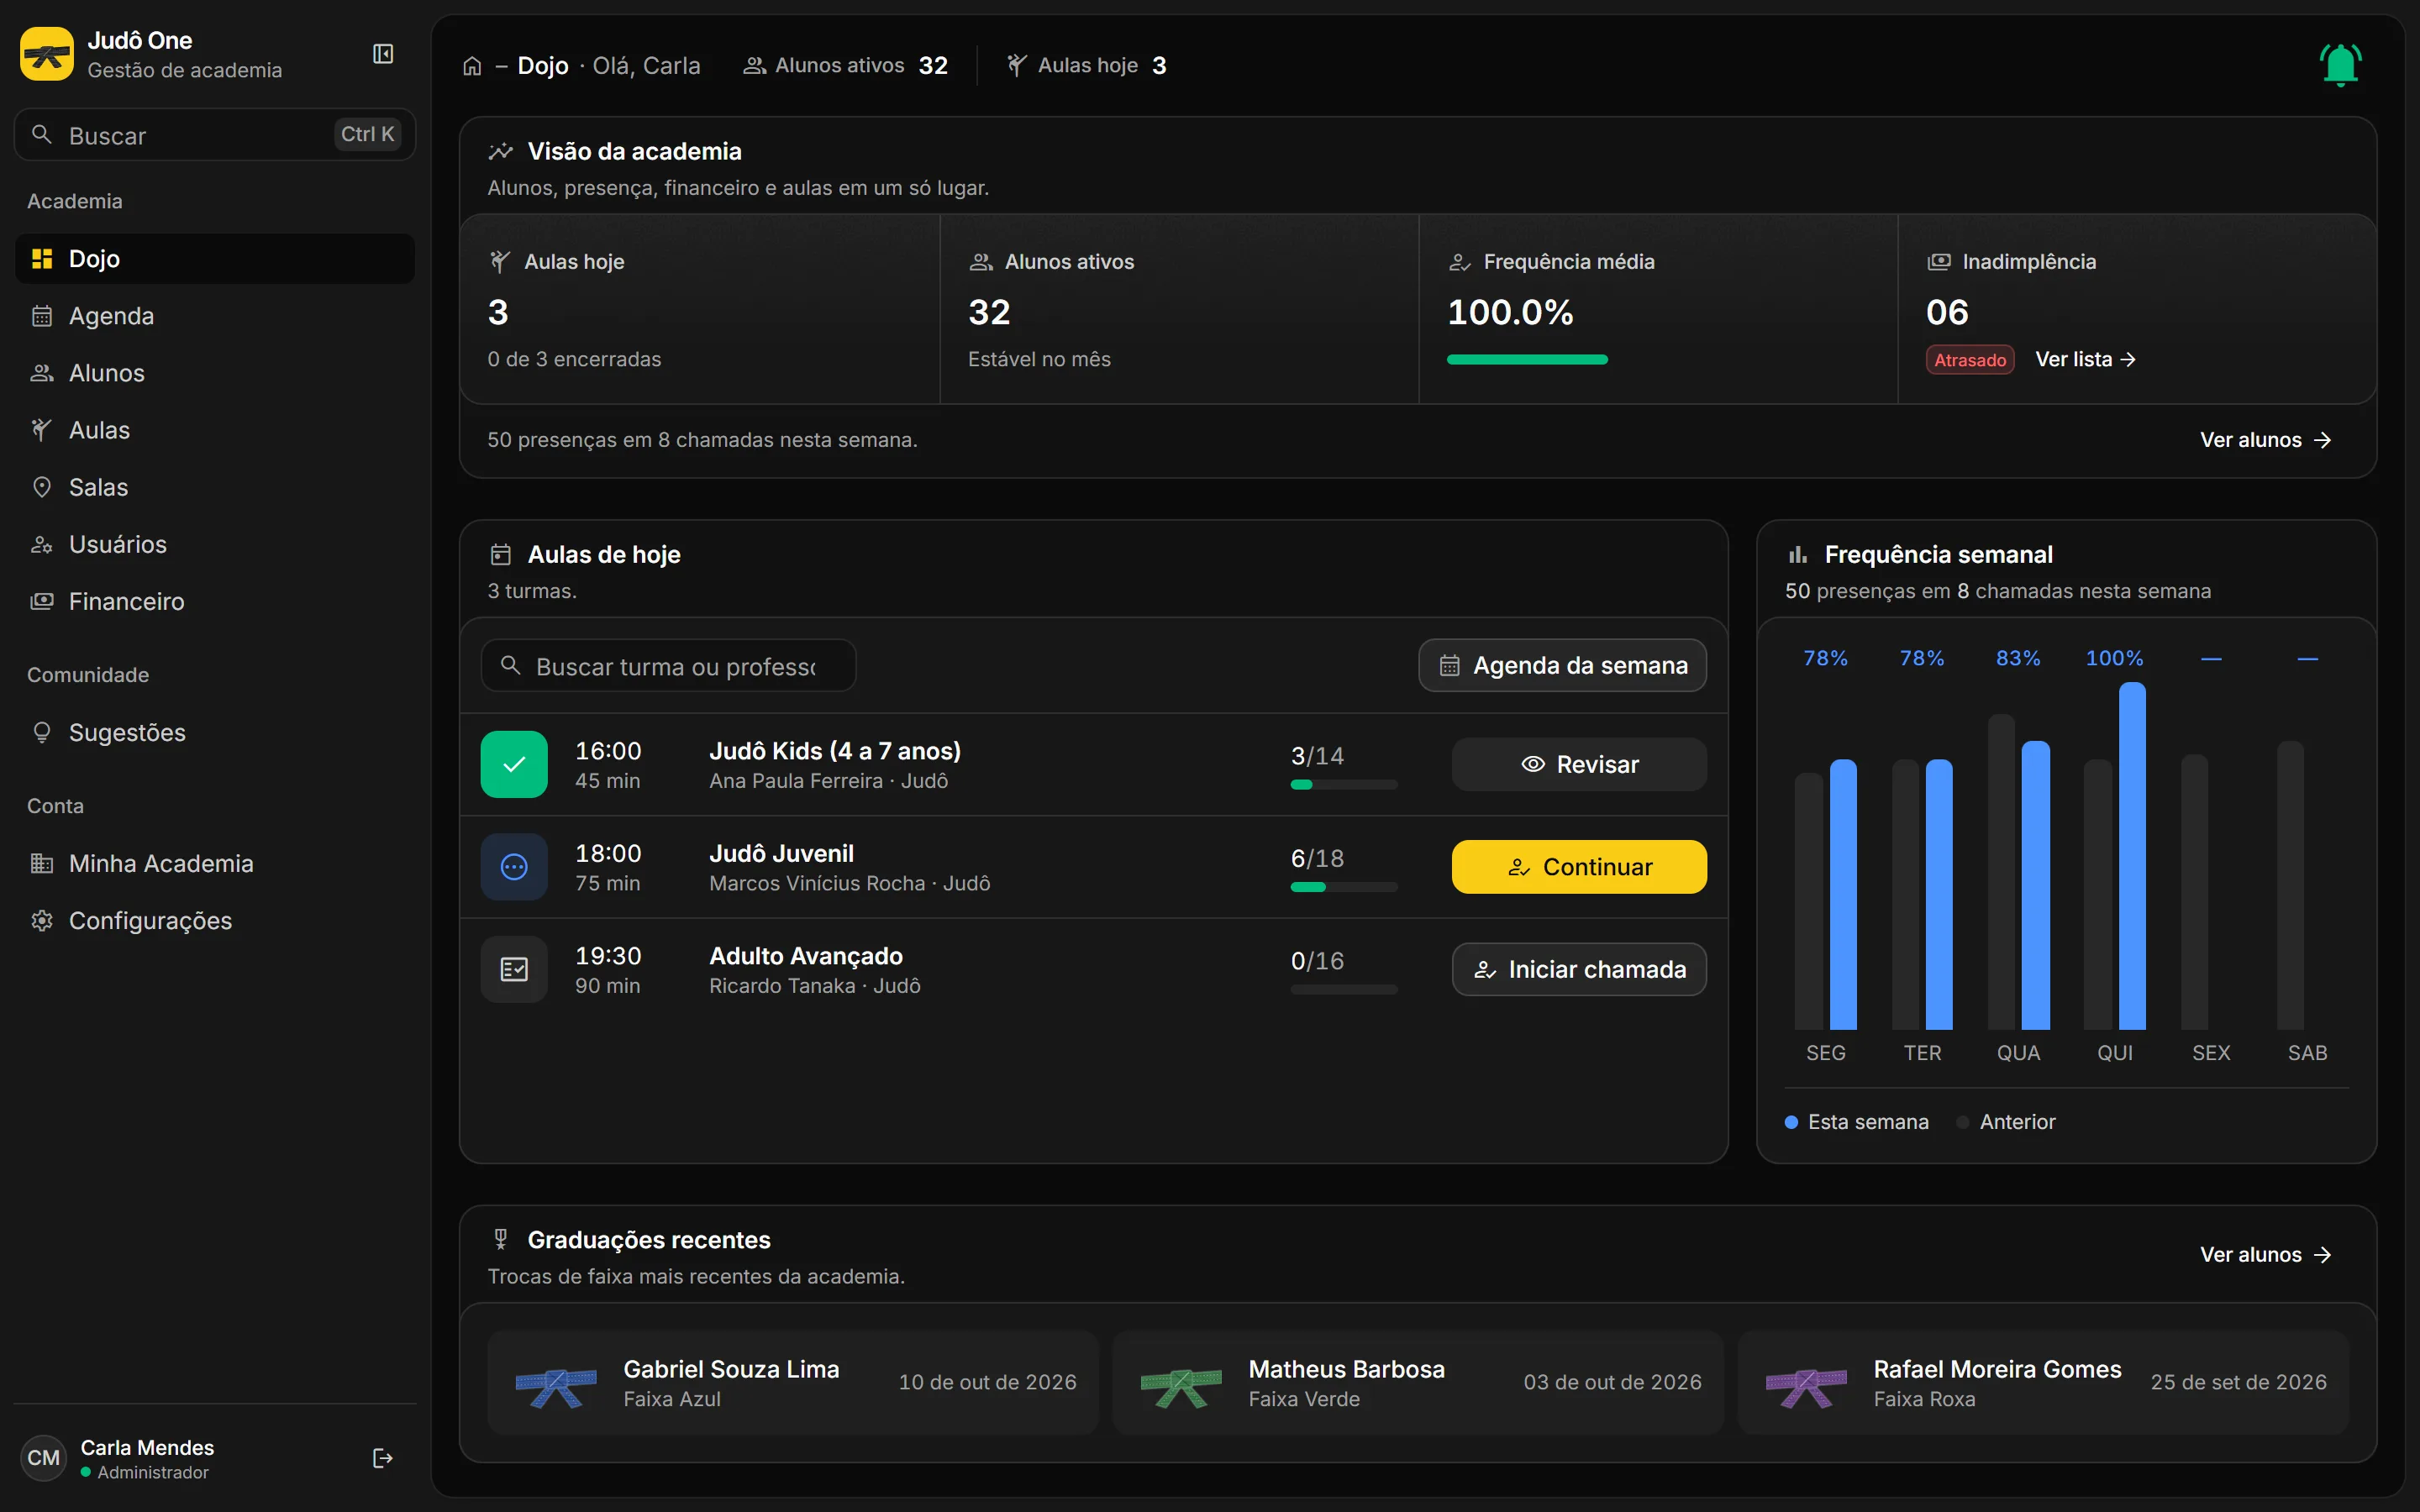The height and width of the screenshot is (1512, 2420).
Task: Open Agenda da semana
Action: [x=1562, y=665]
